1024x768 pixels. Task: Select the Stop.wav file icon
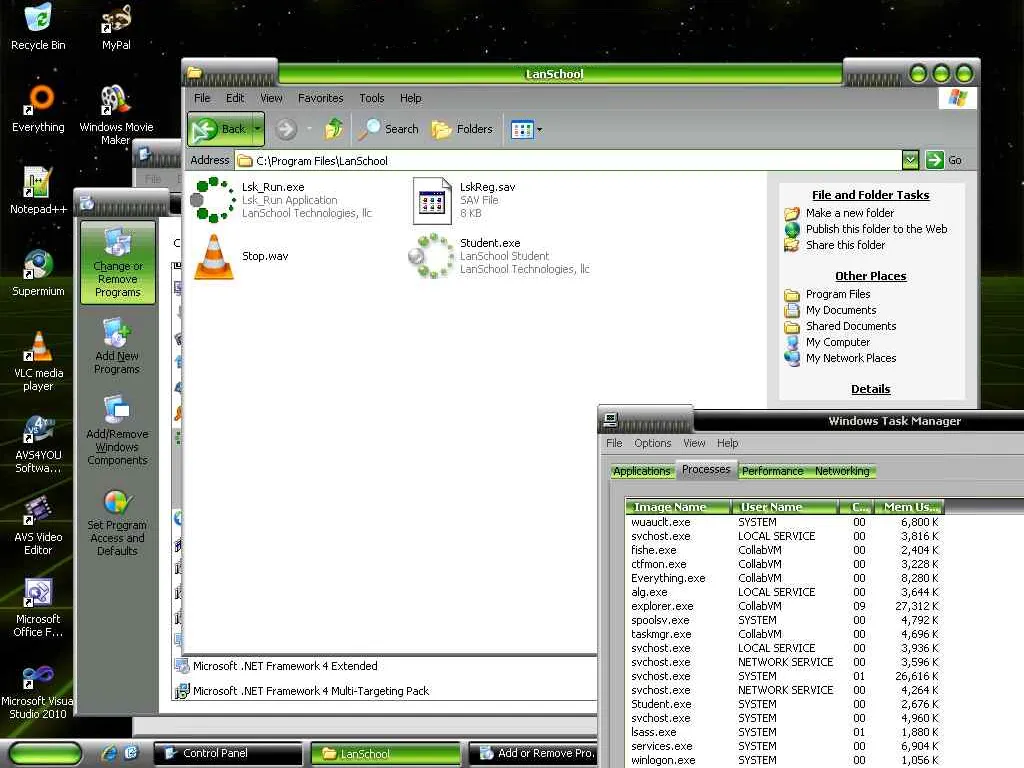(x=214, y=256)
